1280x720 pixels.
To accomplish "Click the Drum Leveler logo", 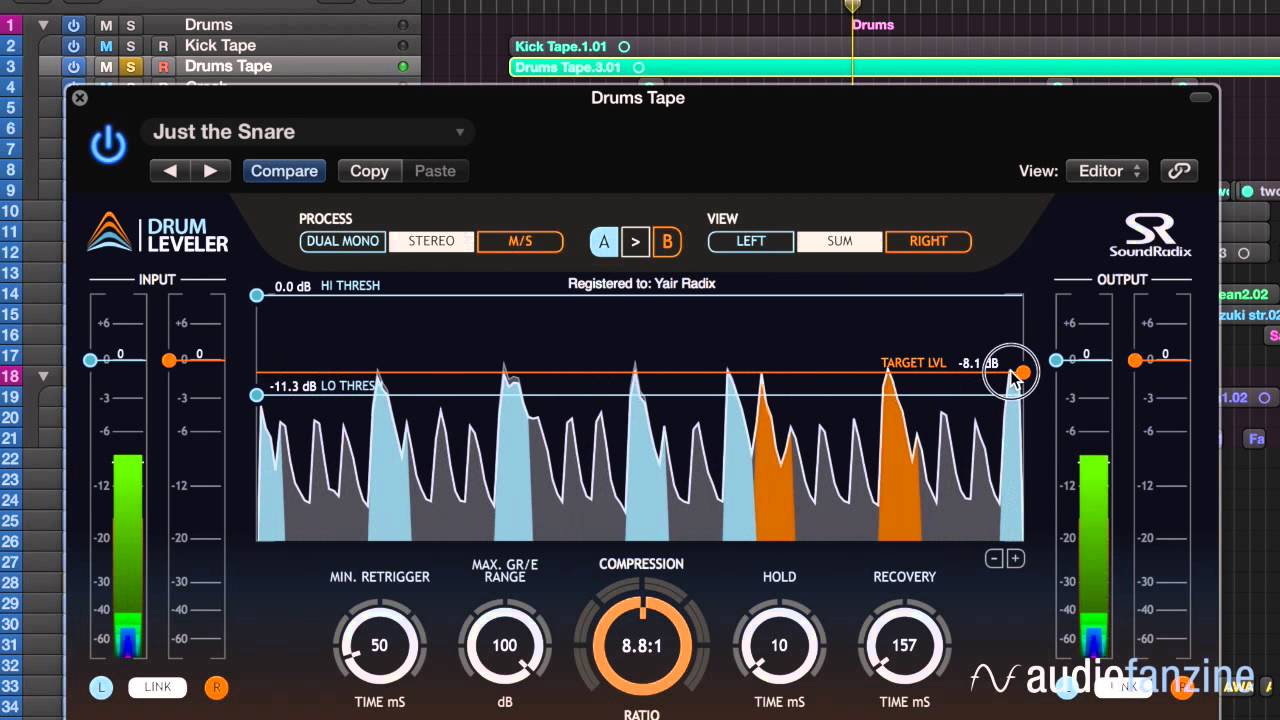I will tap(158, 235).
